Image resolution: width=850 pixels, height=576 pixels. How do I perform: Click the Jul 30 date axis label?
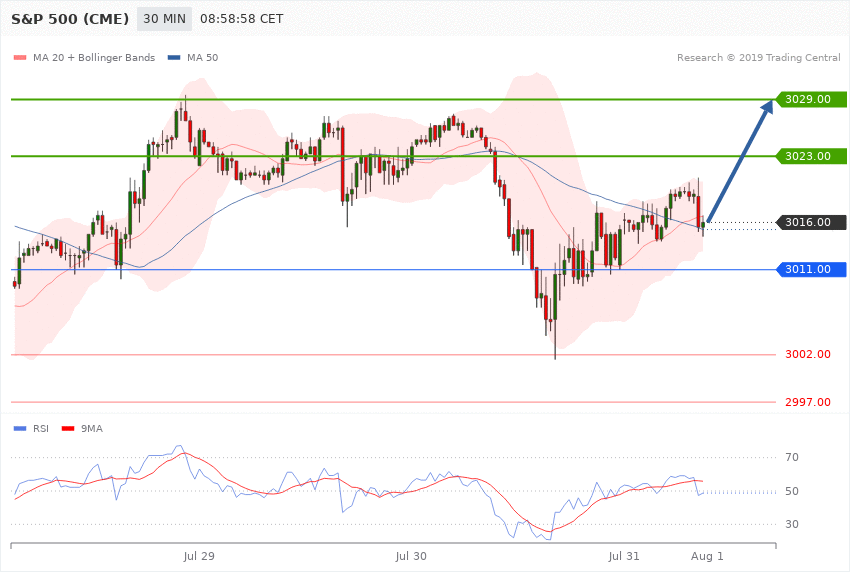411,556
